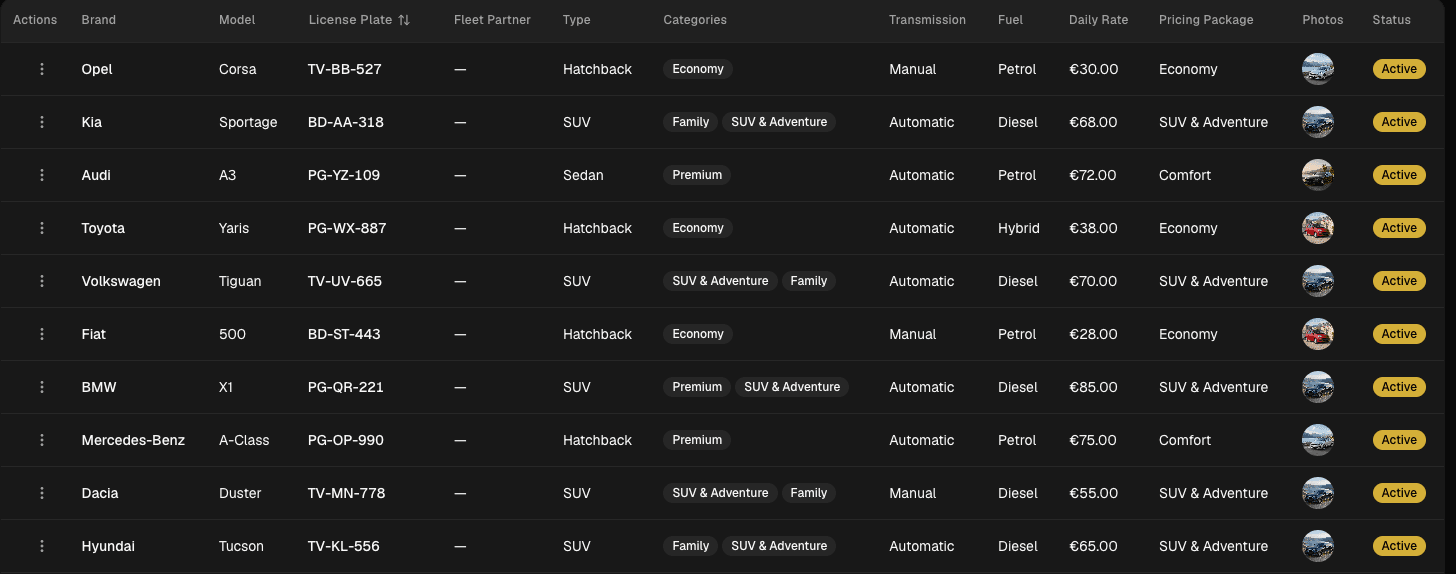Click the €85.00 daily rate cell
Image resolution: width=1456 pixels, height=574 pixels.
click(1093, 387)
